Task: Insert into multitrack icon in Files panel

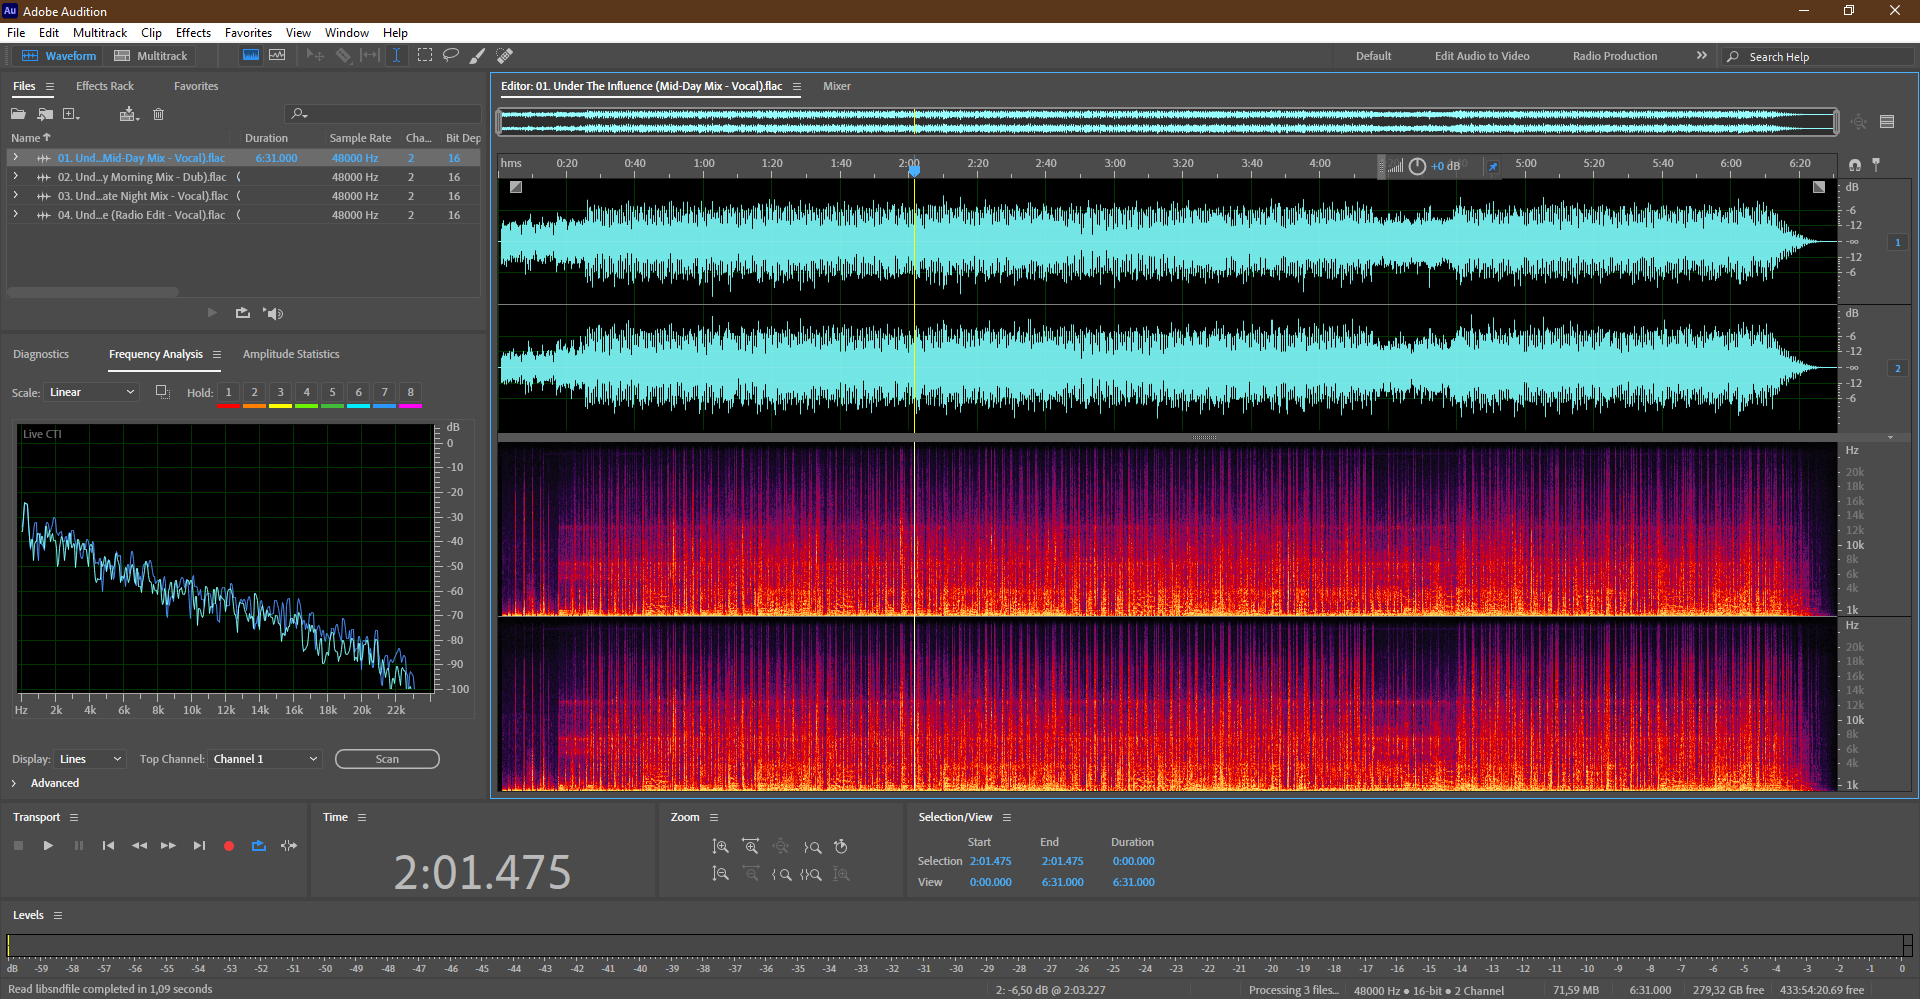Action: click(x=128, y=114)
